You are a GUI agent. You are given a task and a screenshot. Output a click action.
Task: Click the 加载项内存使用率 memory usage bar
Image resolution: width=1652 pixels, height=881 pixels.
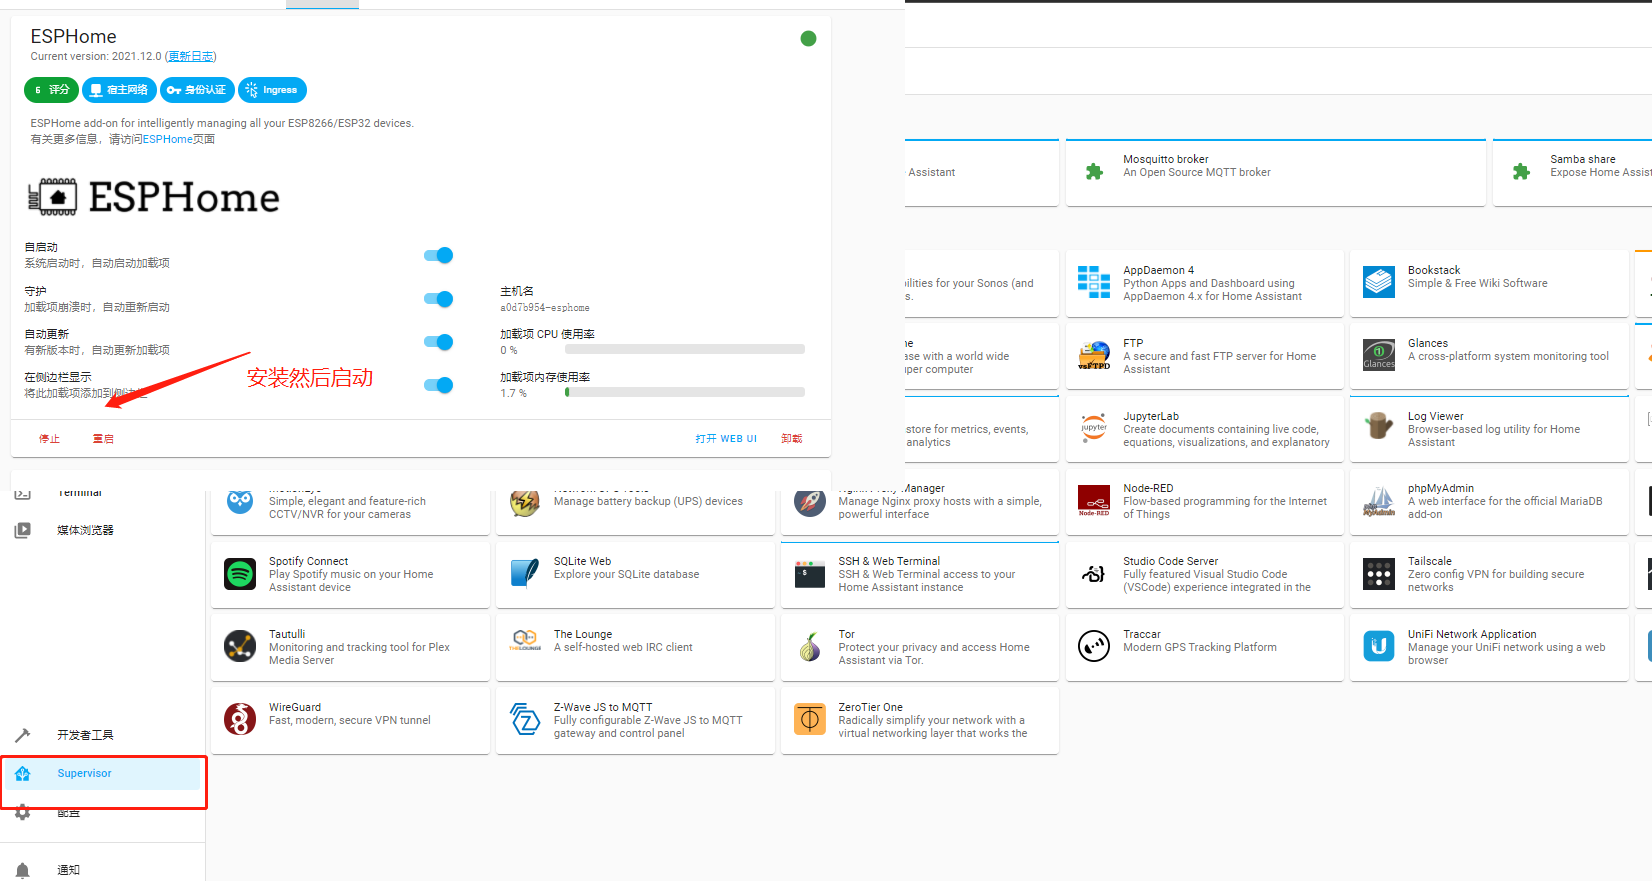click(x=685, y=393)
